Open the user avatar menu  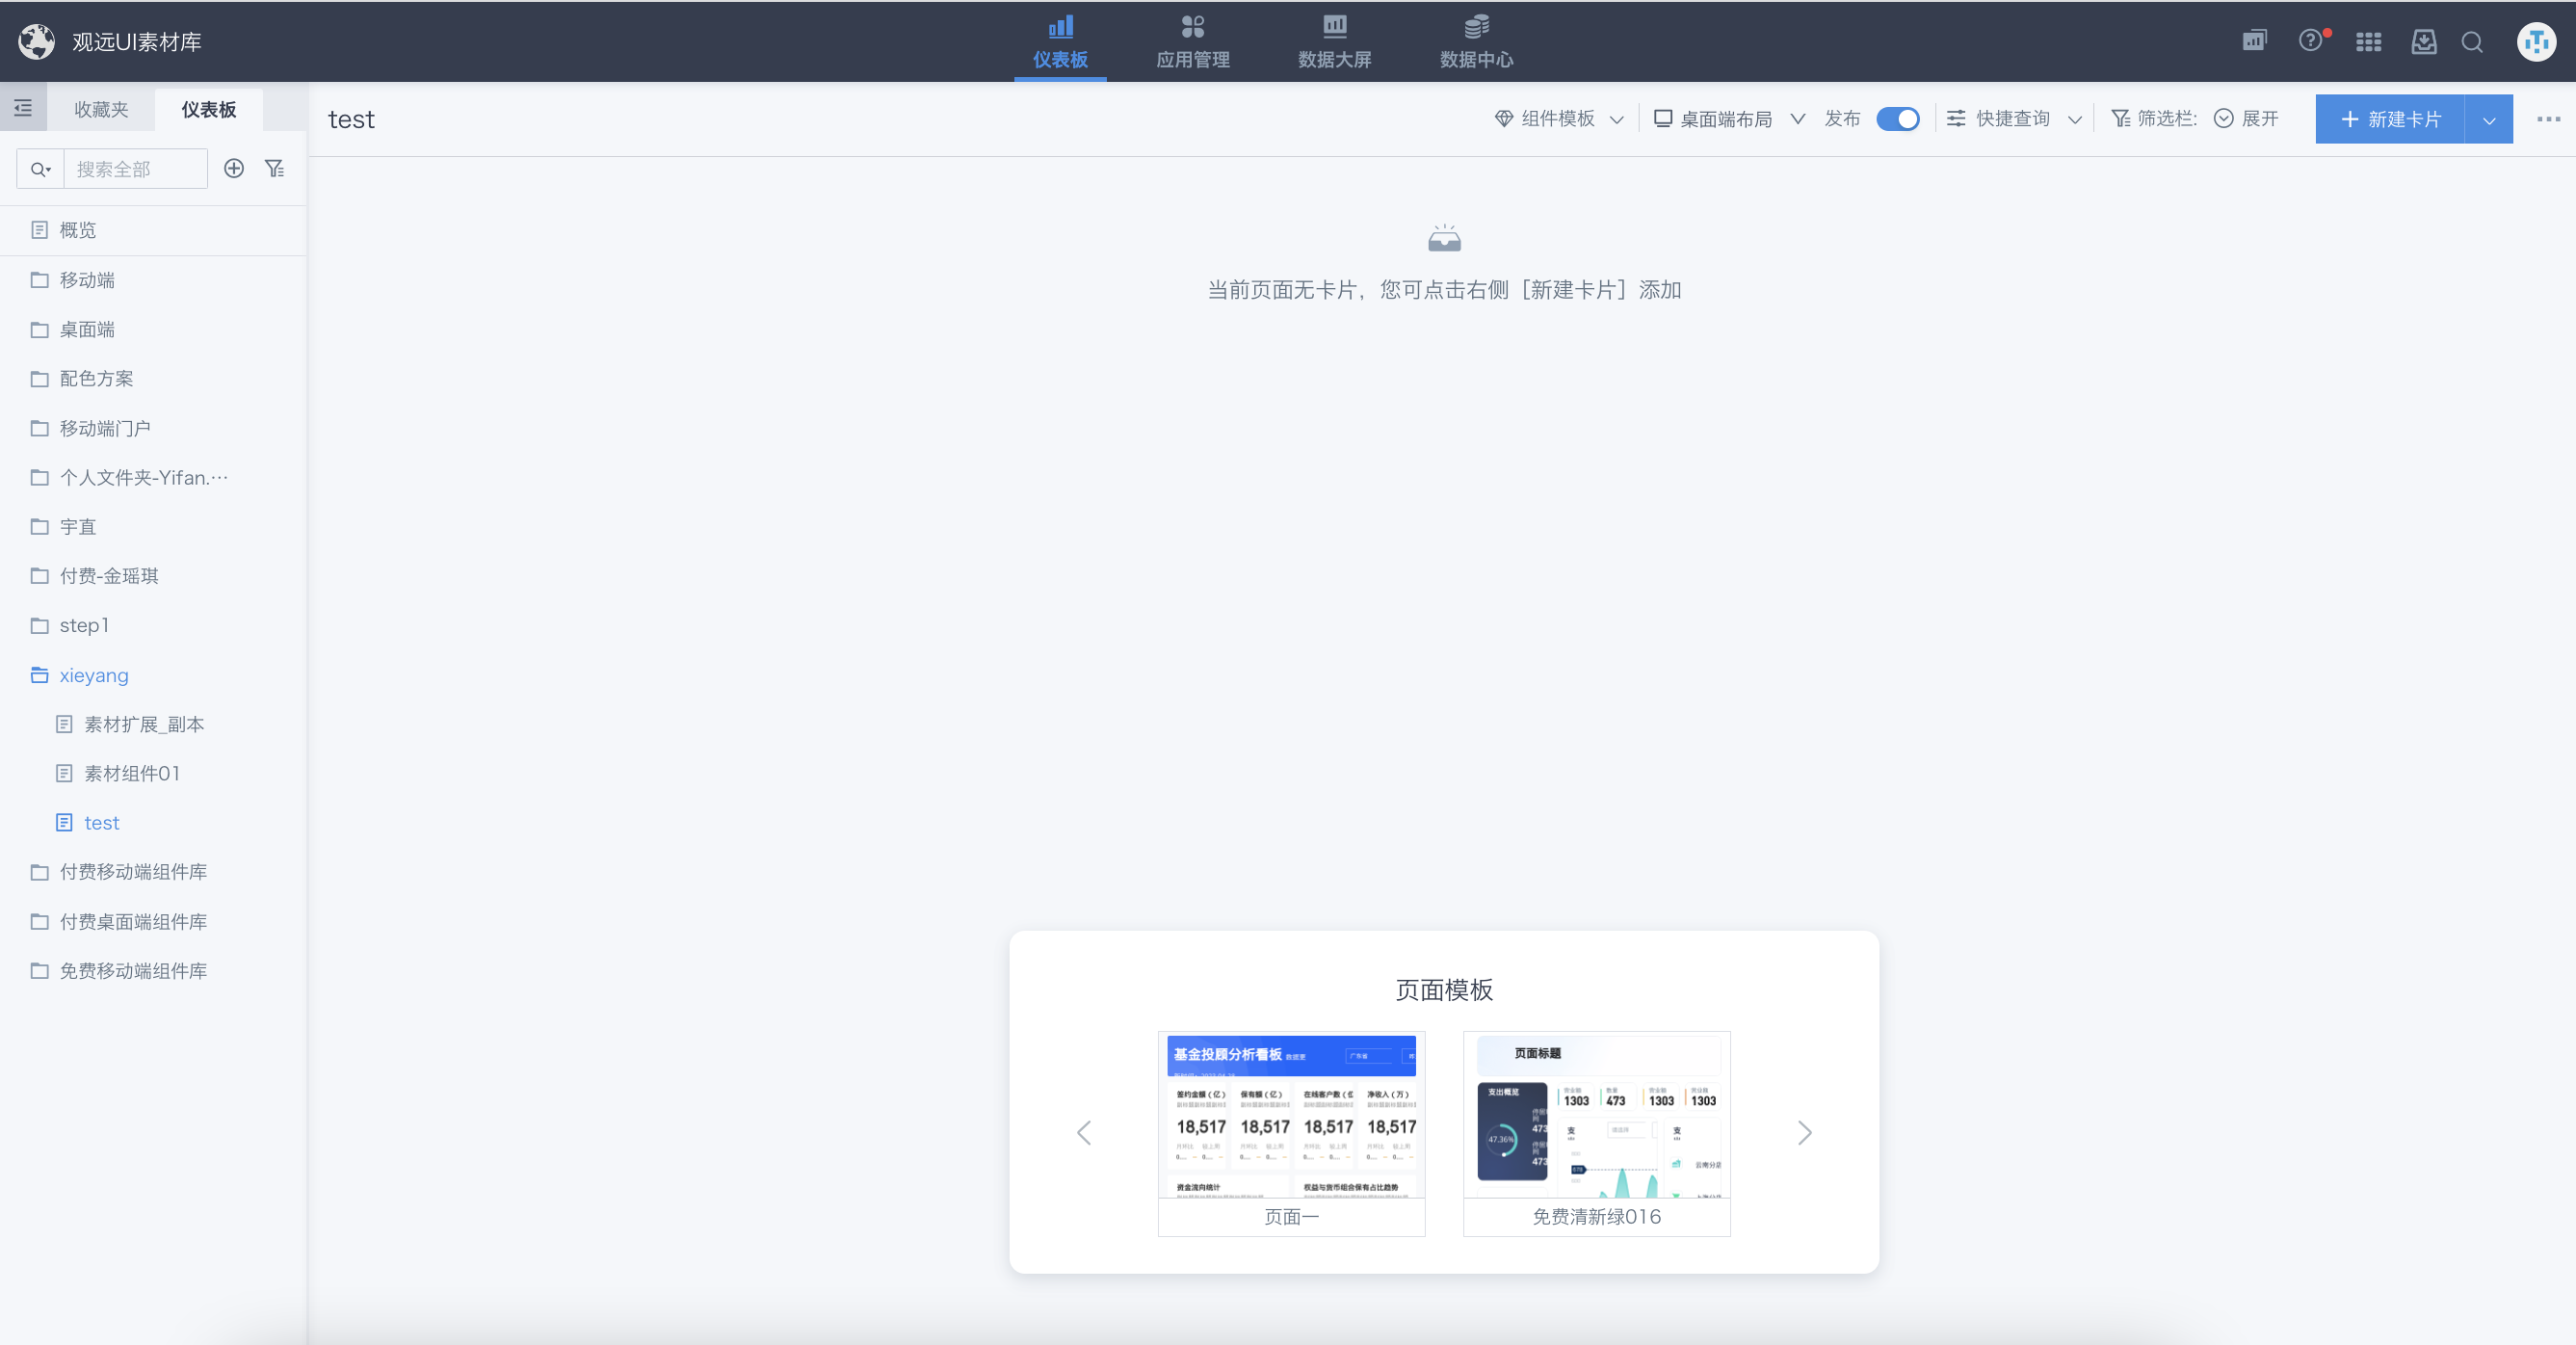point(2536,42)
